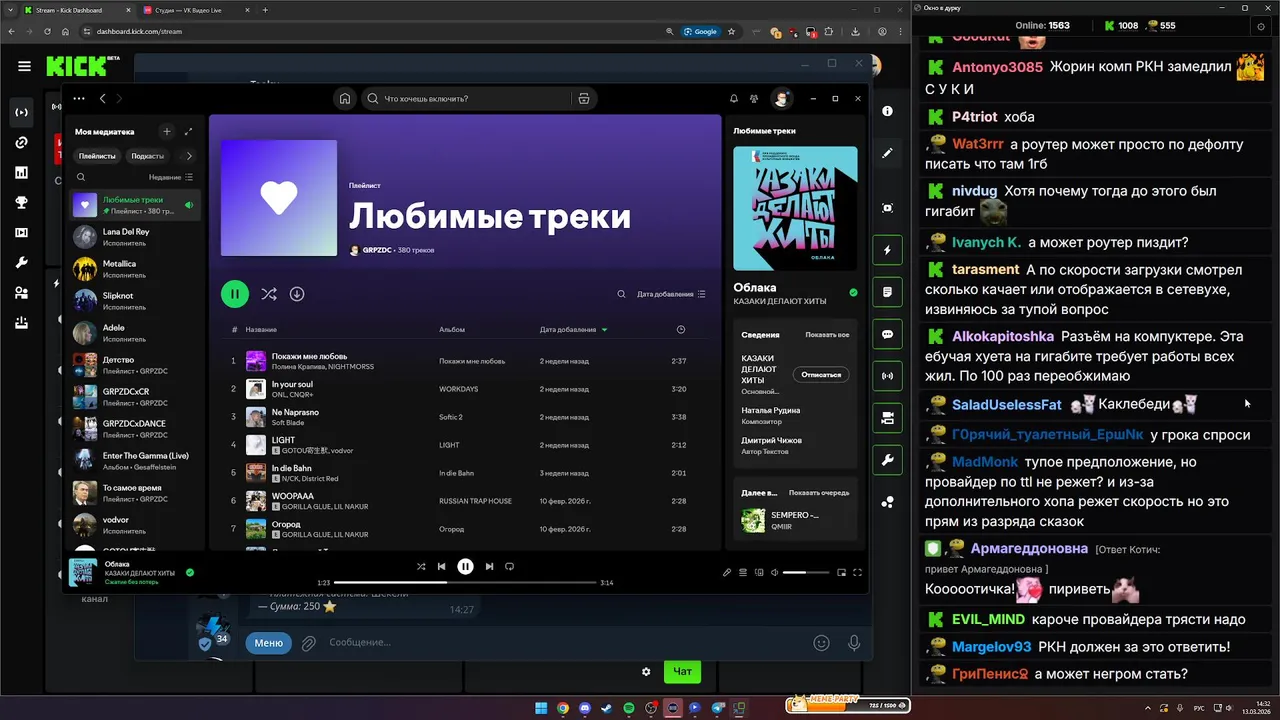Open Spotify user profile avatar
The width and height of the screenshot is (1280, 720).
pos(782,98)
